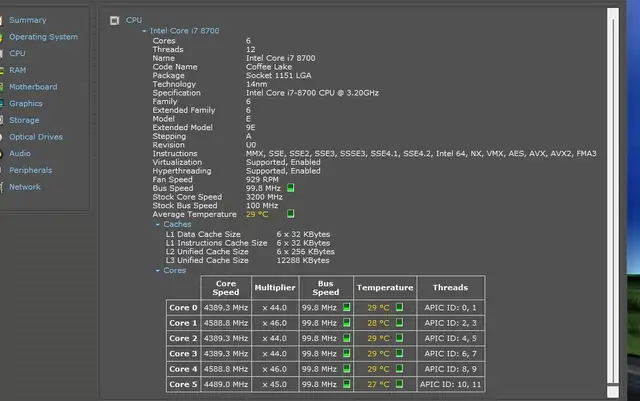
Task: Click Core 2 bus speed green indicator
Action: tap(347, 338)
